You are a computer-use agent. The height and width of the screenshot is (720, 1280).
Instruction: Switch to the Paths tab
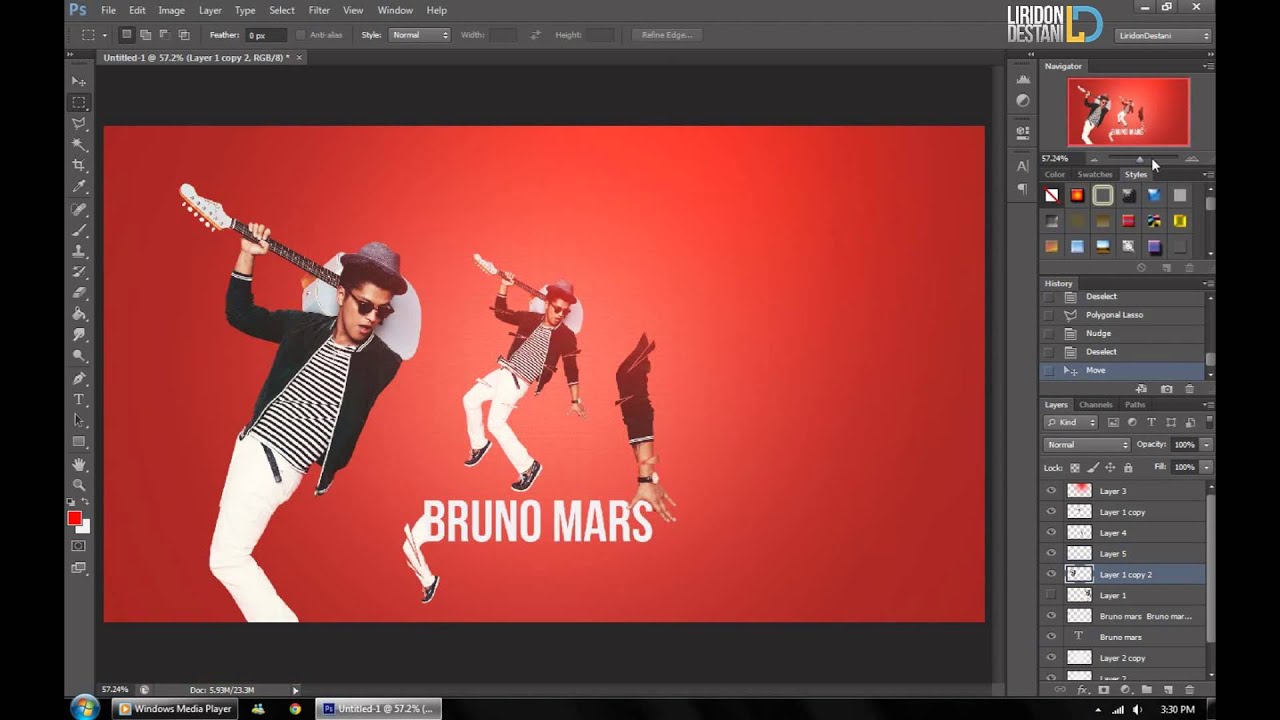[x=1135, y=405]
